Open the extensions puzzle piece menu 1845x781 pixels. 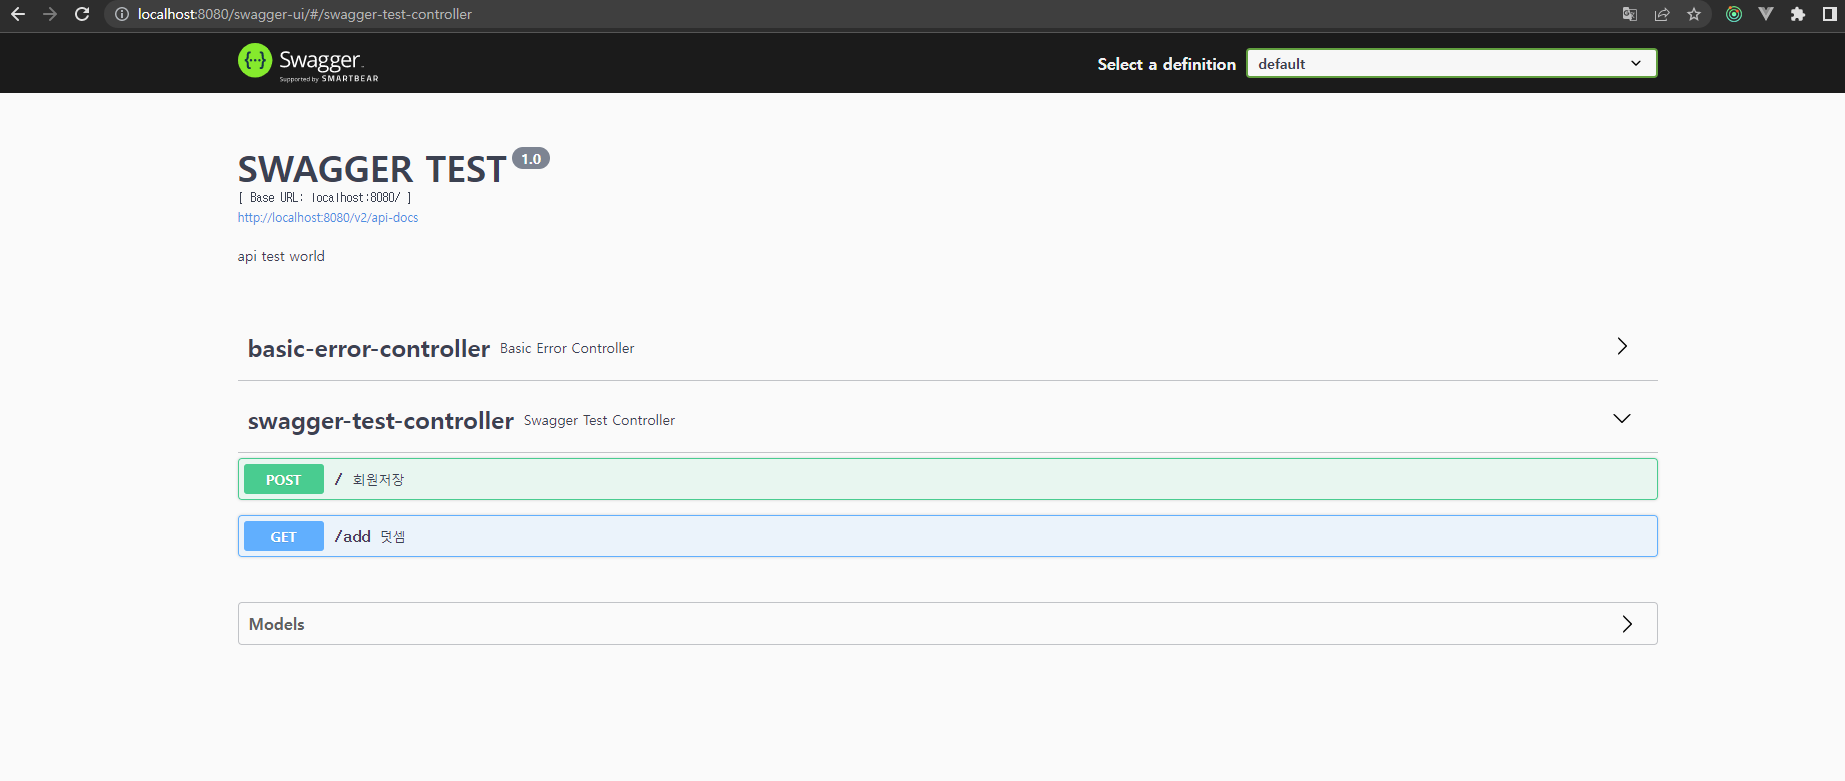(x=1798, y=14)
